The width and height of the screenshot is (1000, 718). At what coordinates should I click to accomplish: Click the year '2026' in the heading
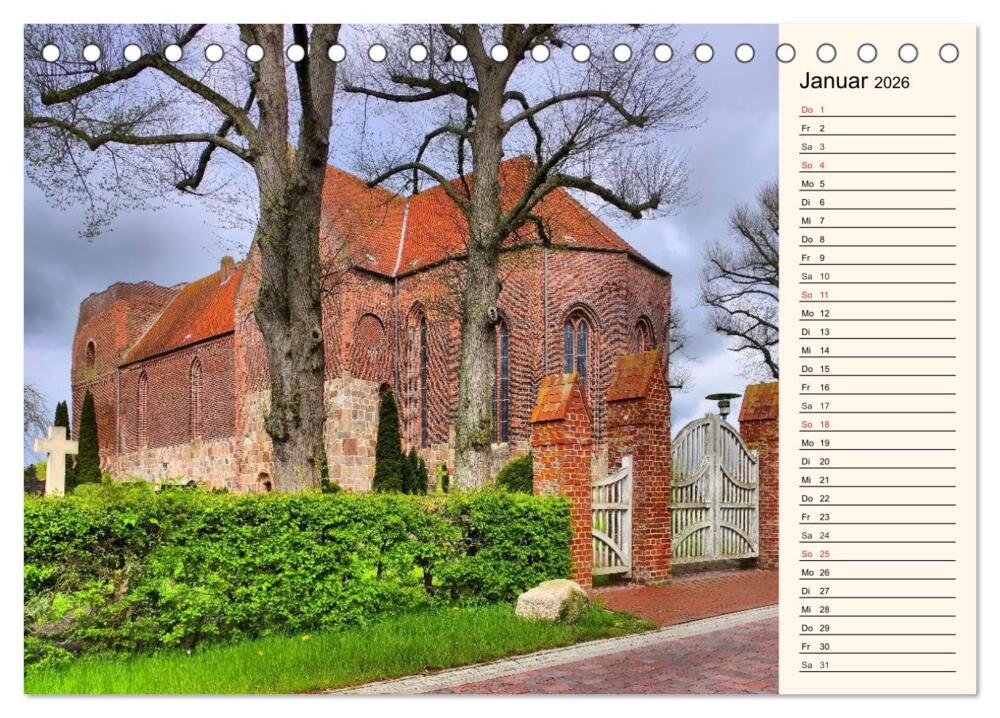coord(892,83)
